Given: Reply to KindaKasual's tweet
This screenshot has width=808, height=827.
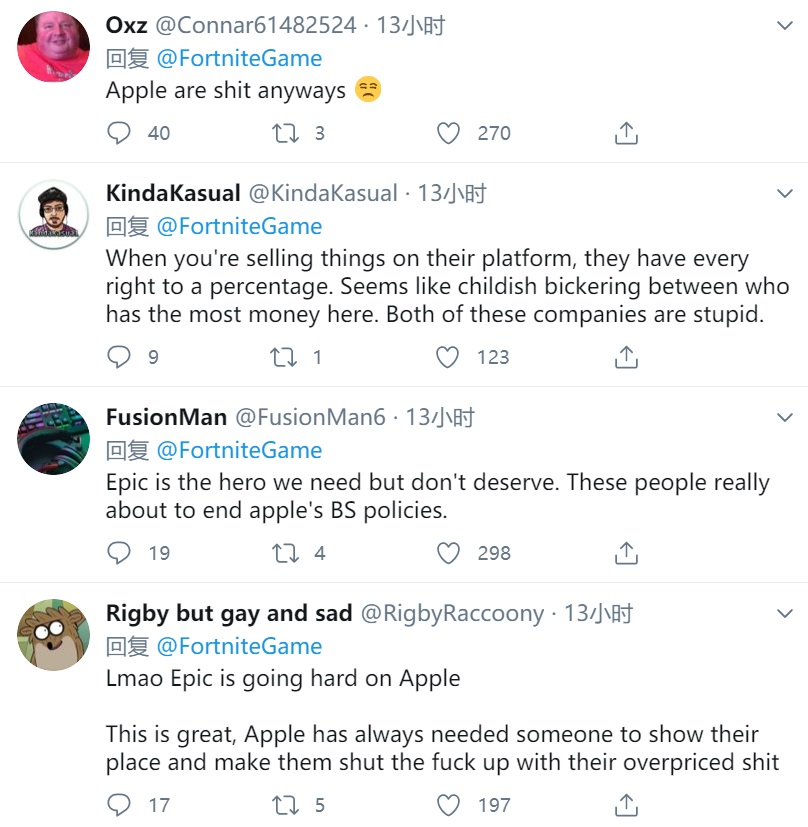Looking at the screenshot, I should click(x=119, y=357).
